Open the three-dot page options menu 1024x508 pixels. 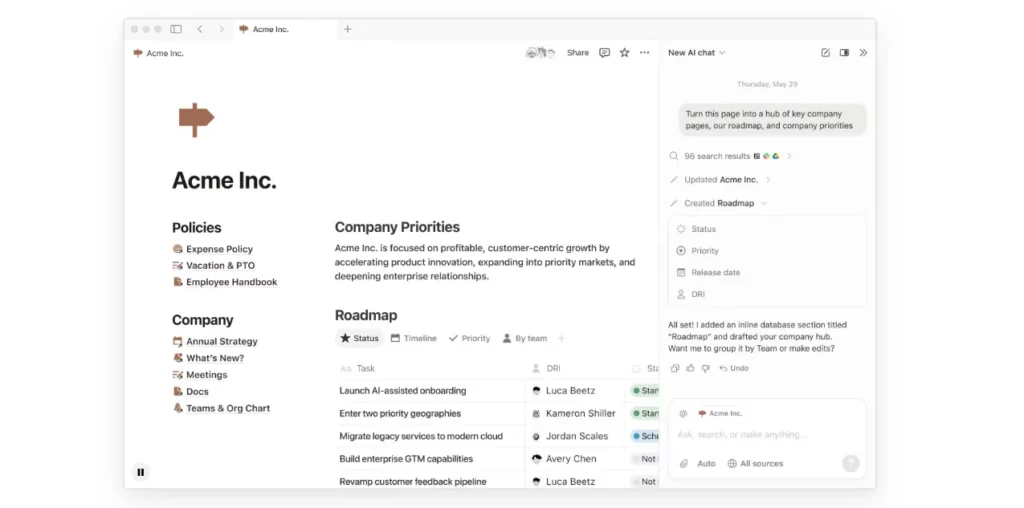[645, 53]
